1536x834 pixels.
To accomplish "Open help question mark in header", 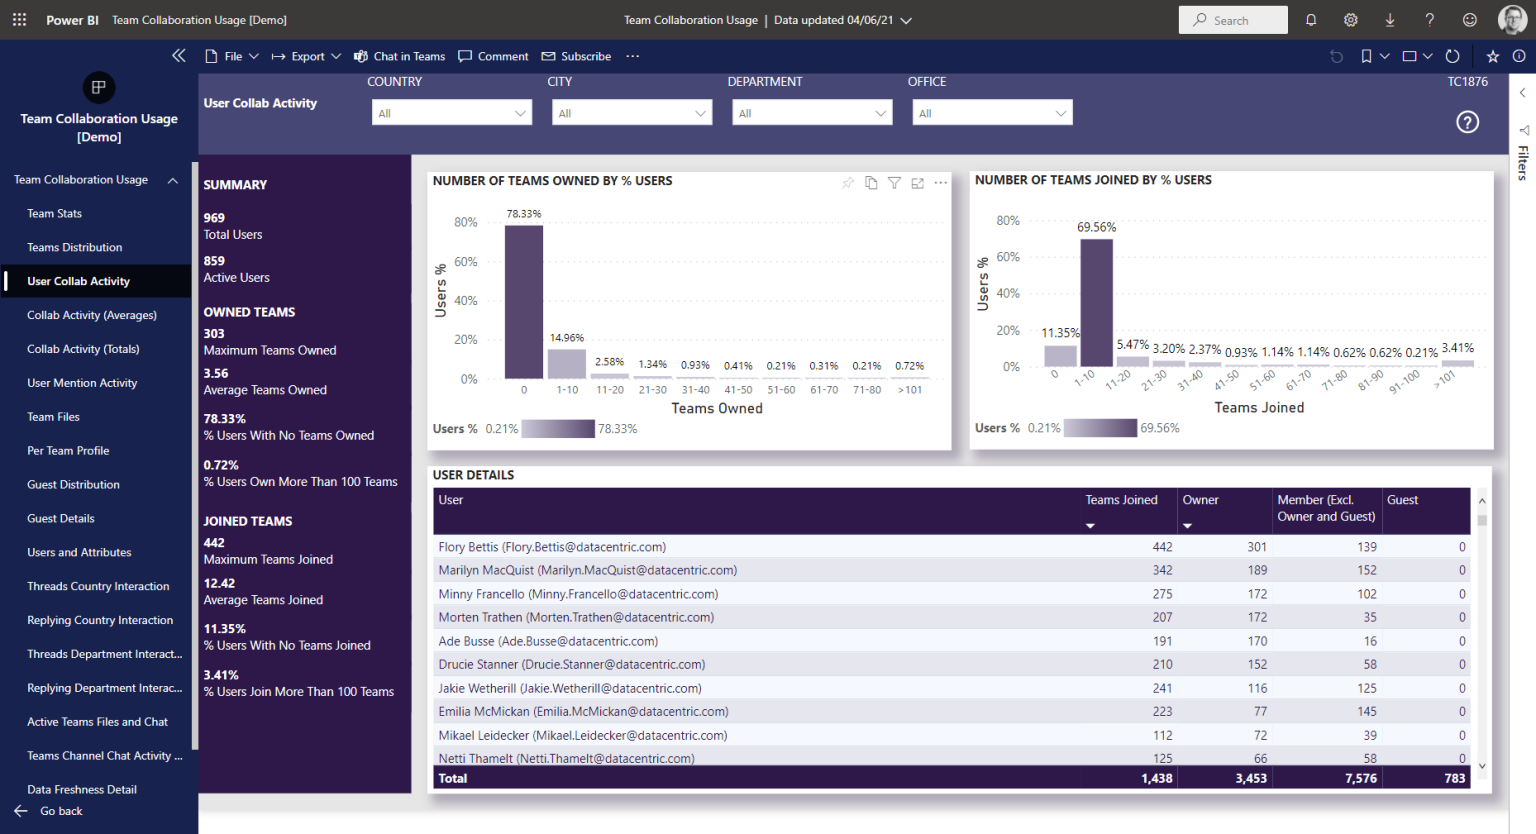I will pos(1430,20).
